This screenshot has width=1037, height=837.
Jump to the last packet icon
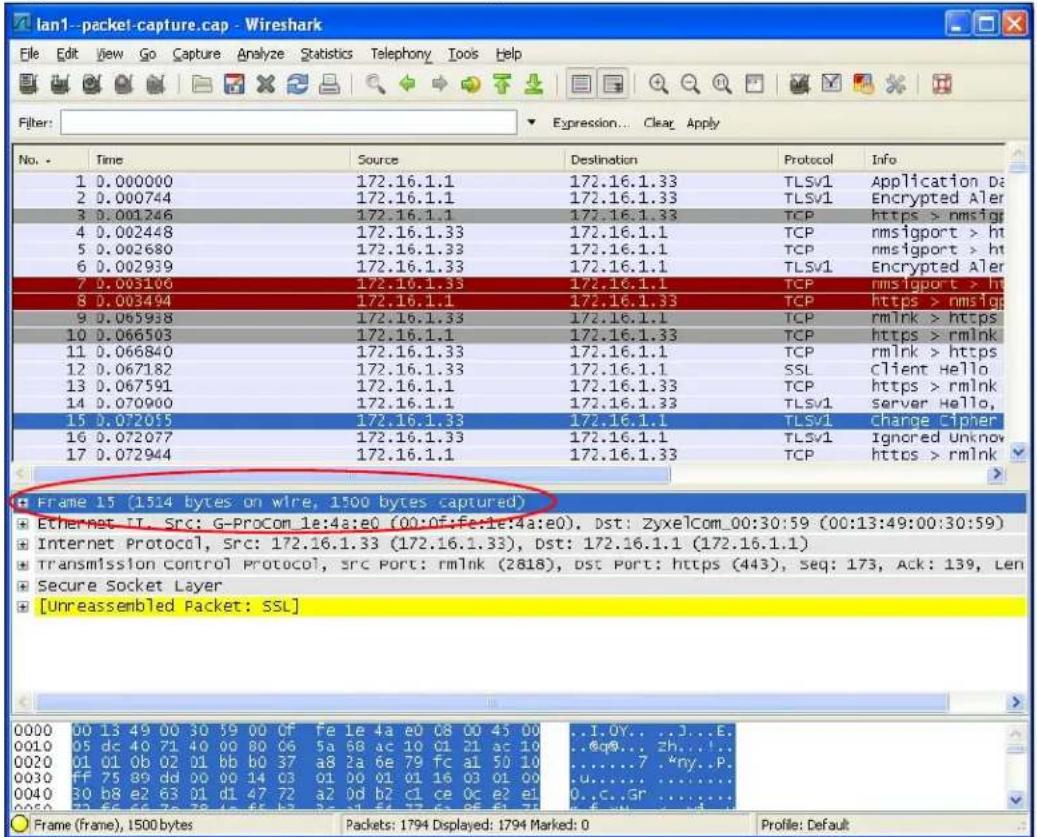[x=533, y=84]
